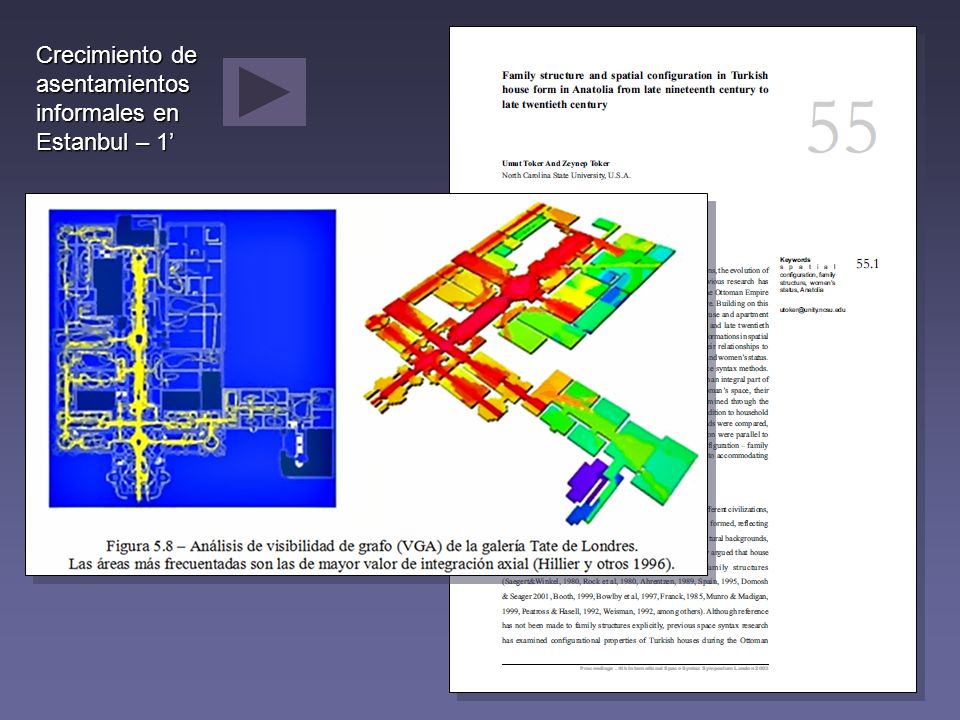960x720 pixels.
Task: Click the 'Keywords' heading in the paper
Action: (x=795, y=260)
